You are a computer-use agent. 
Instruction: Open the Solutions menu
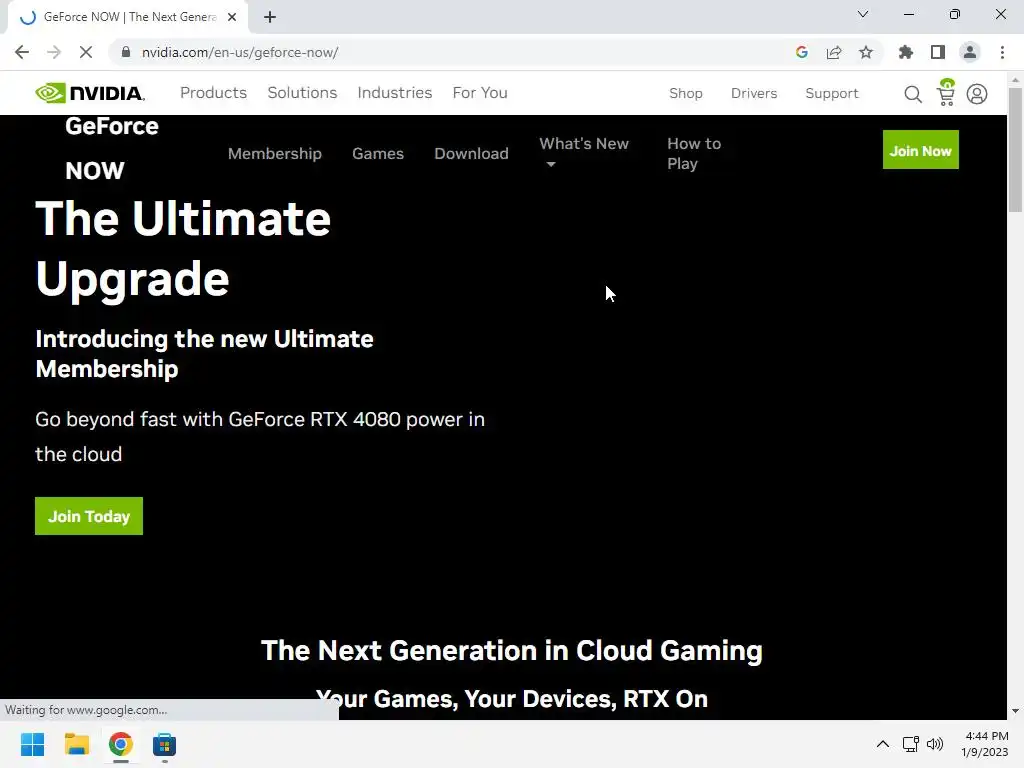click(302, 93)
